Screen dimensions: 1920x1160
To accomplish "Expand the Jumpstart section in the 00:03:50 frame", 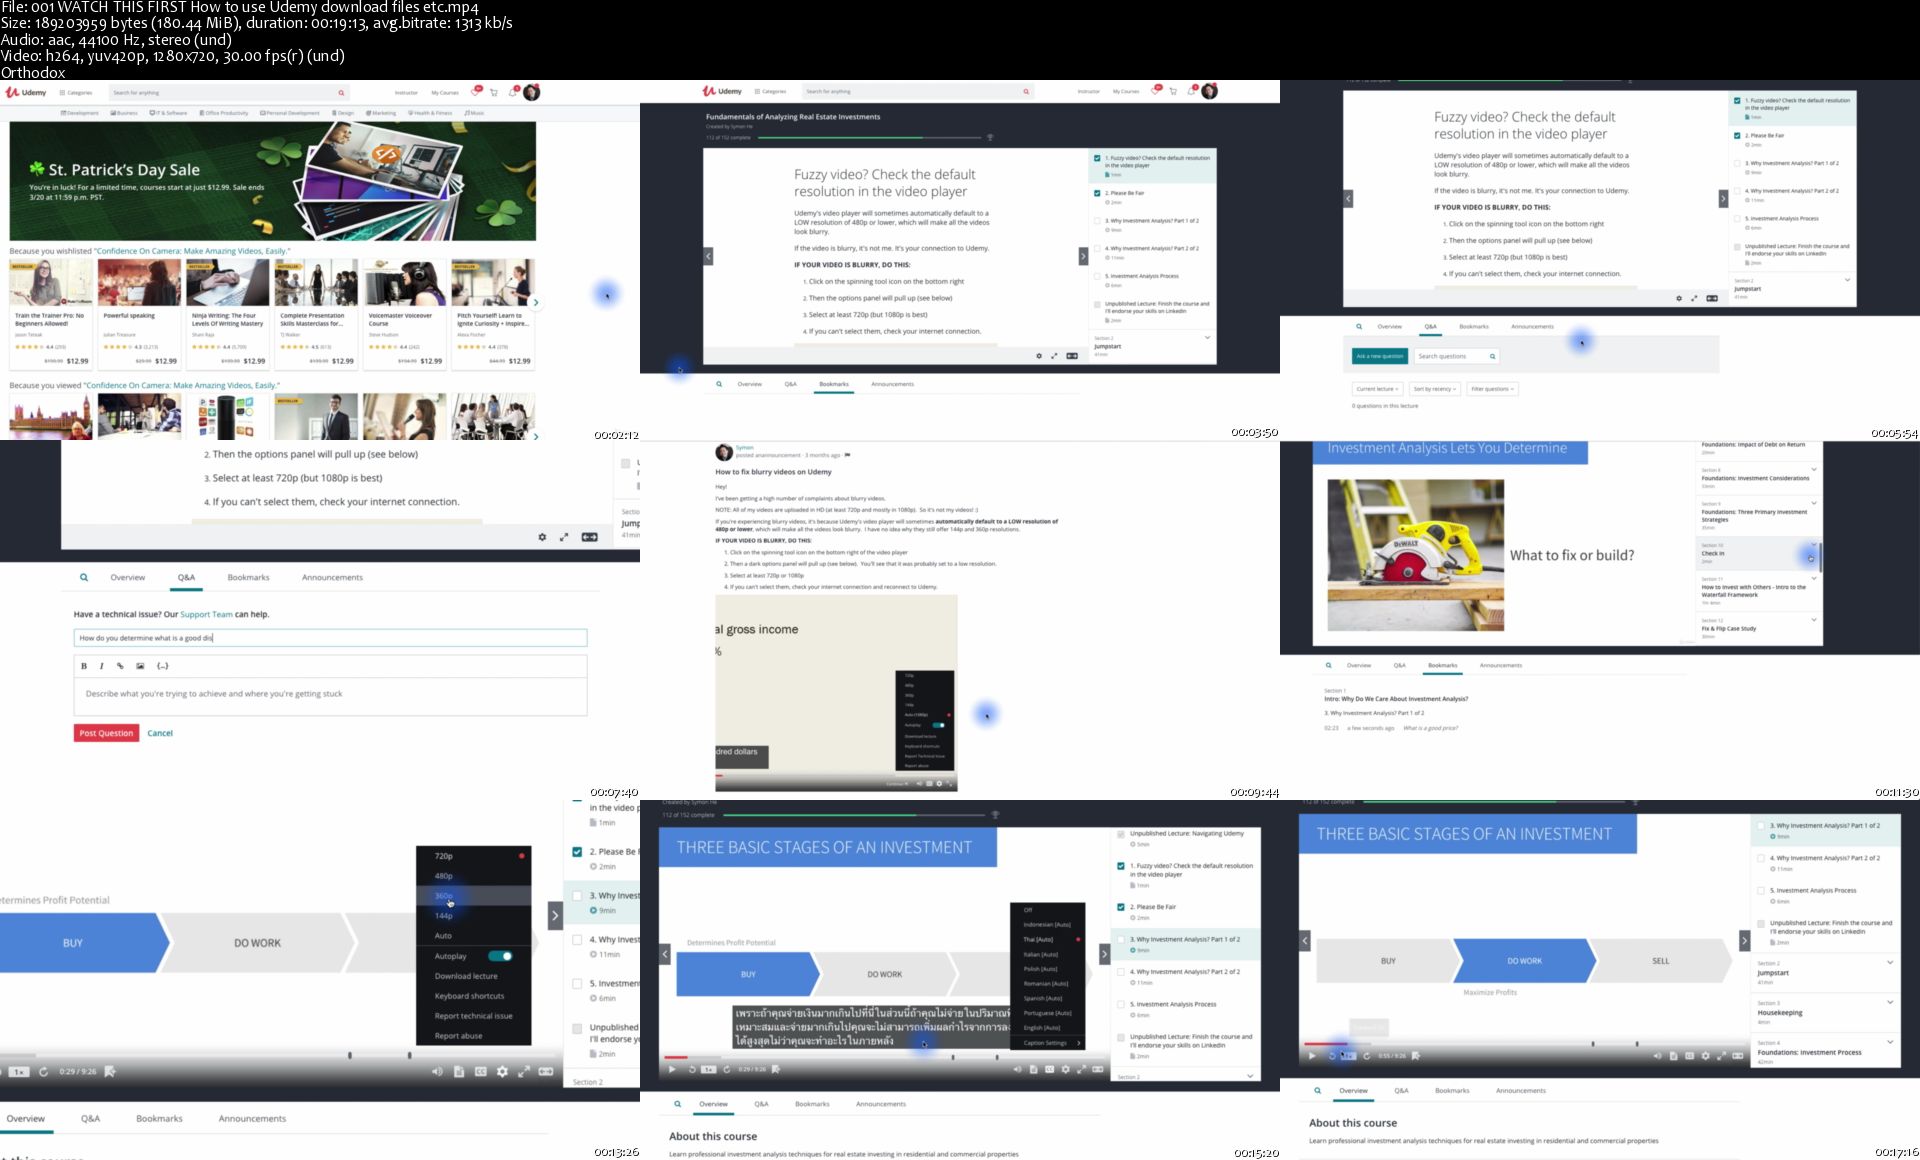I will (1207, 338).
